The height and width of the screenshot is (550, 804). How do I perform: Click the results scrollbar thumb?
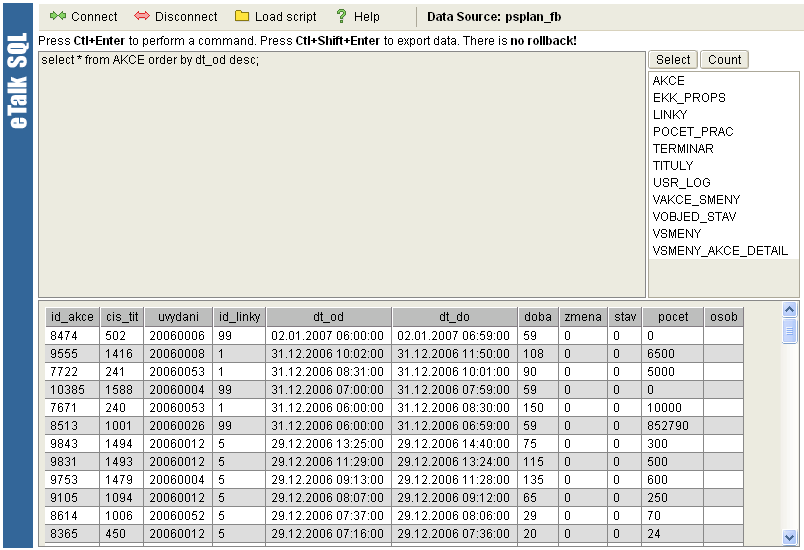point(789,331)
